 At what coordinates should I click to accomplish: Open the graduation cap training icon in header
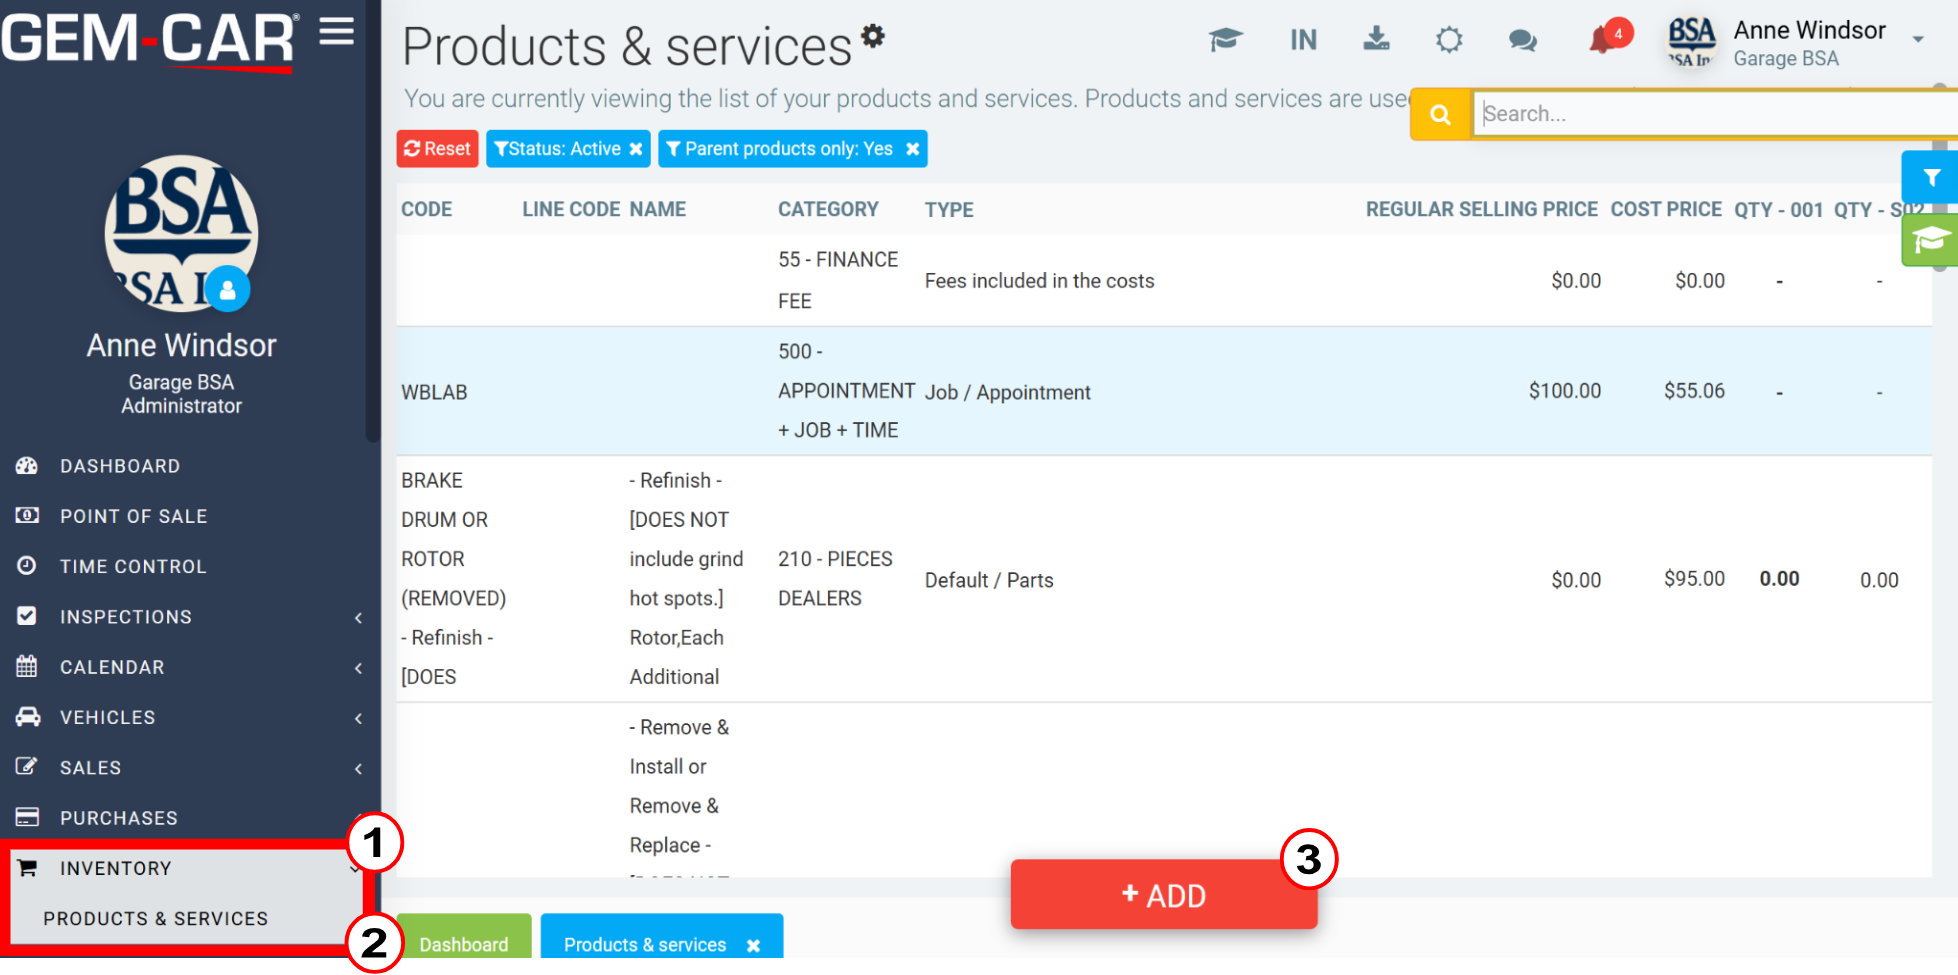tap(1225, 40)
